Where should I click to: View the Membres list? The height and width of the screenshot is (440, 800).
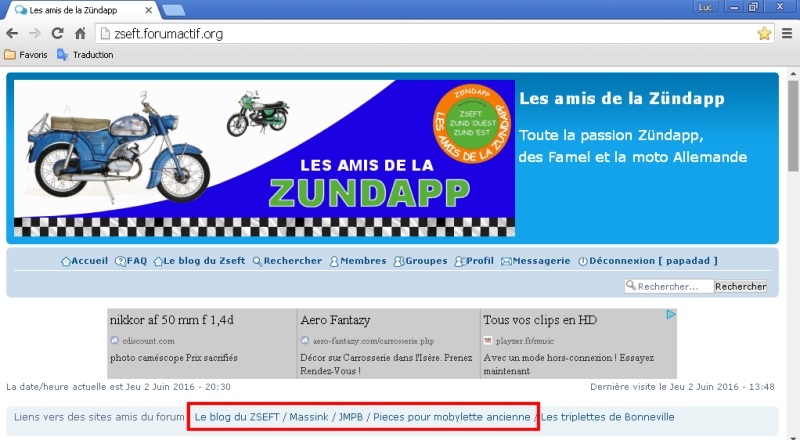tap(358, 261)
